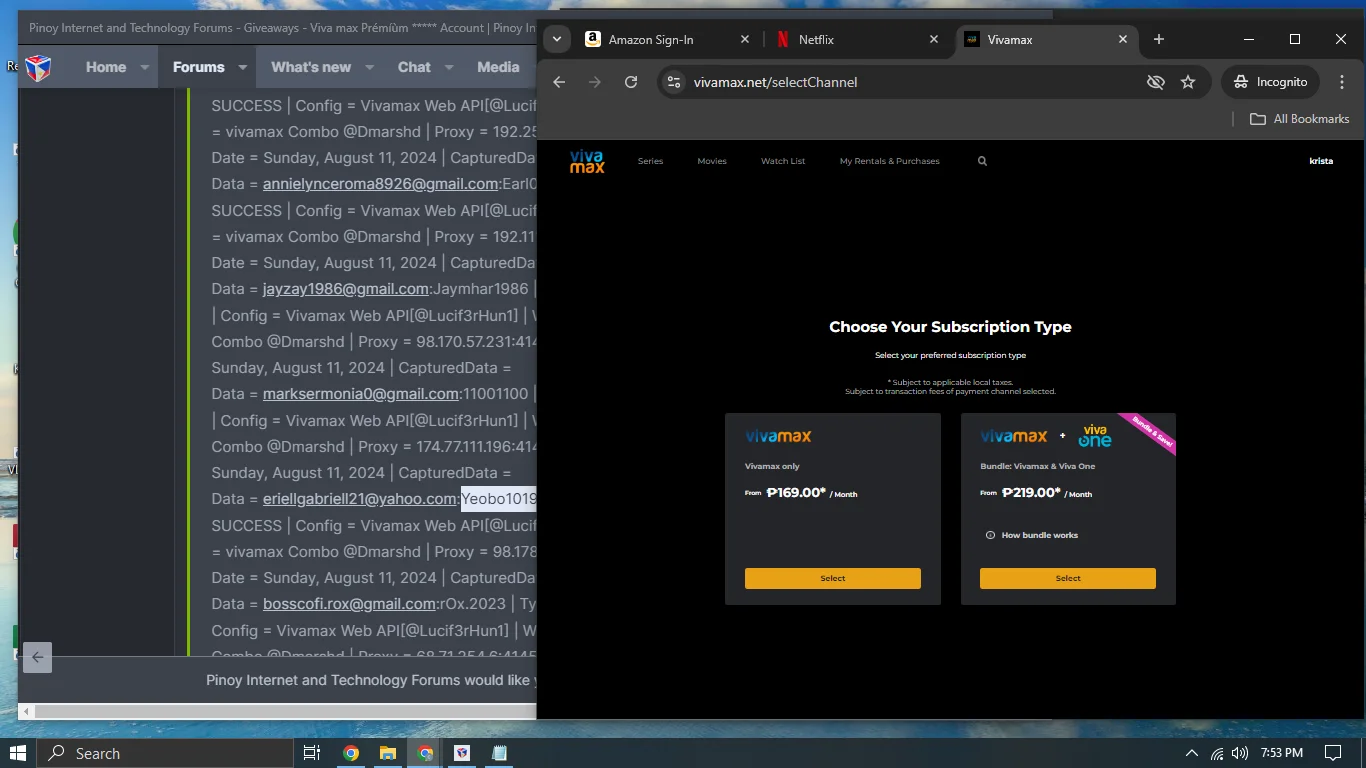The width and height of the screenshot is (1366, 768).
Task: Open the Movies page on Vivamax
Action: [x=712, y=161]
